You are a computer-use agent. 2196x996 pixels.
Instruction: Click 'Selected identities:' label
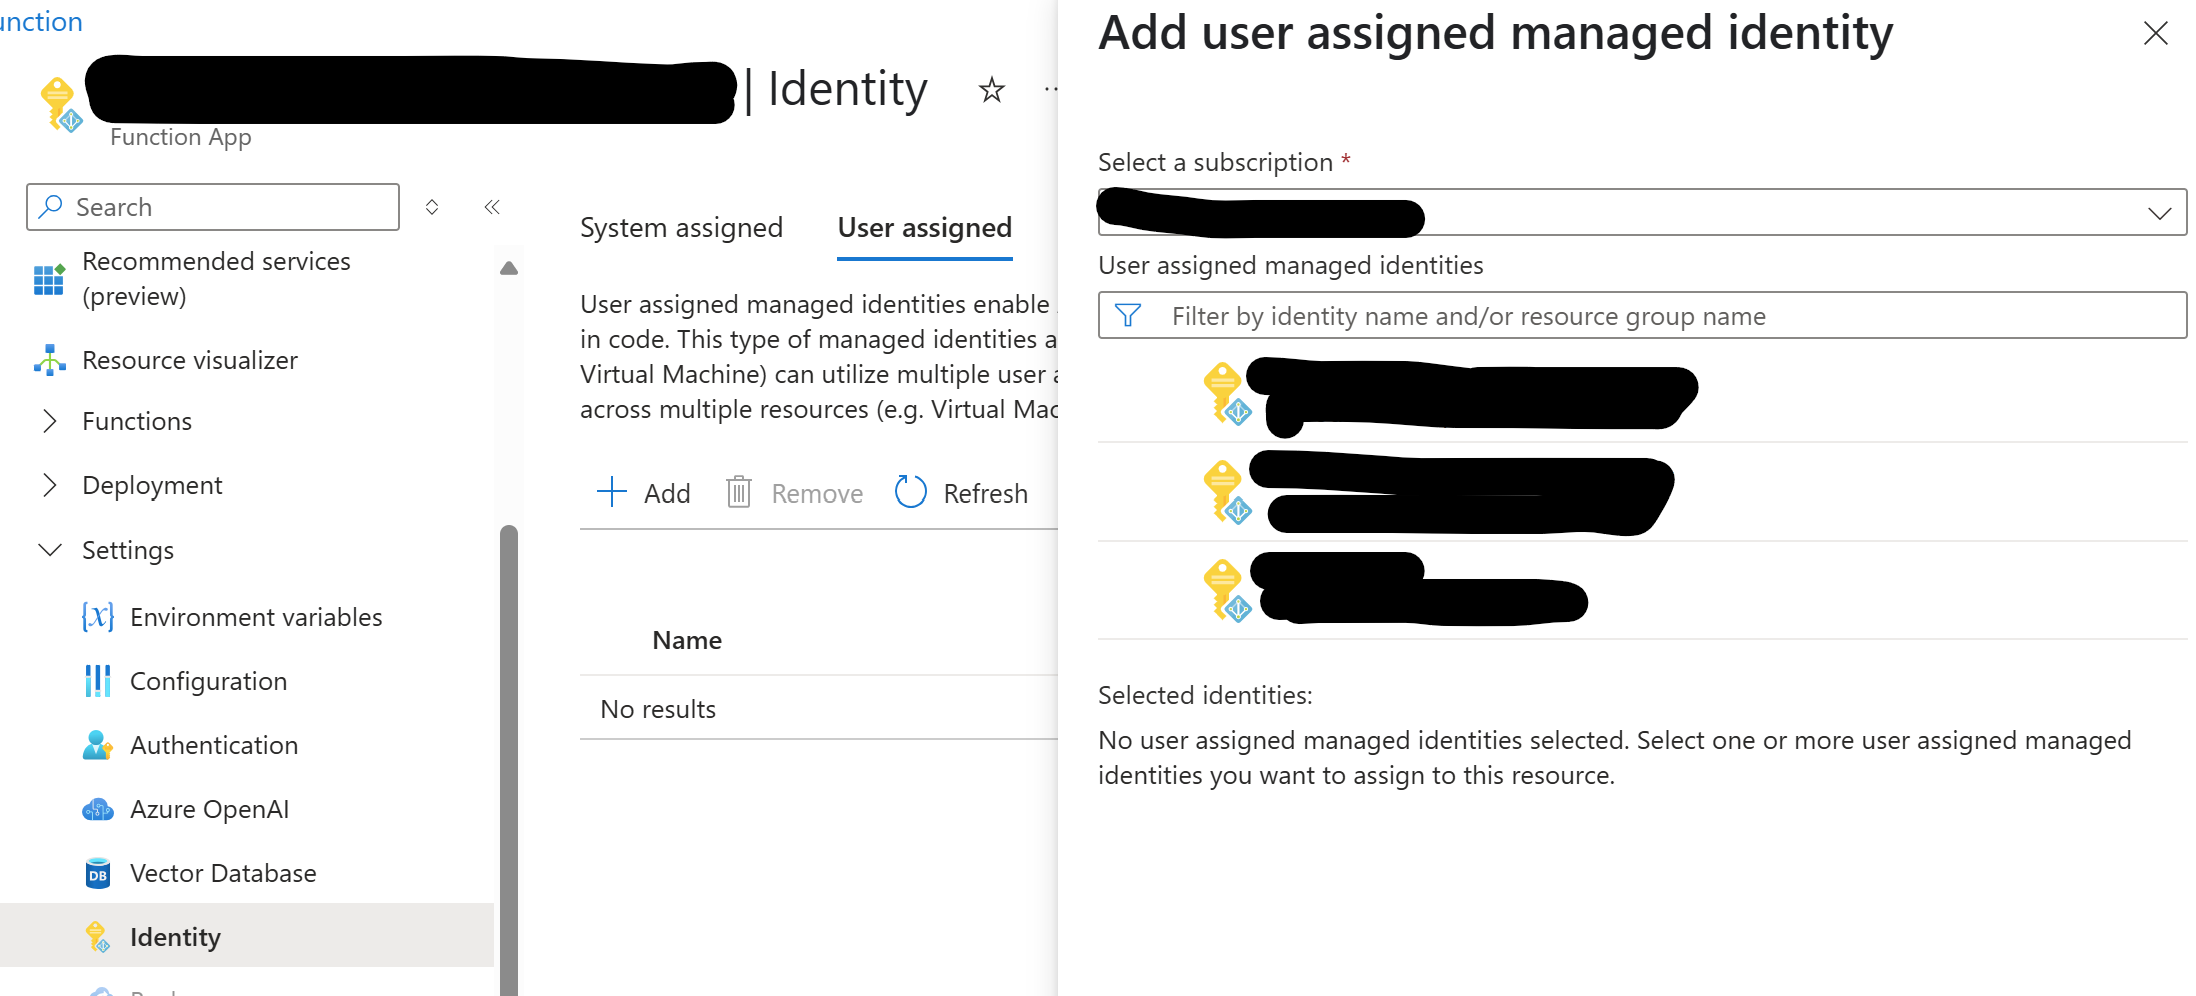click(1205, 695)
